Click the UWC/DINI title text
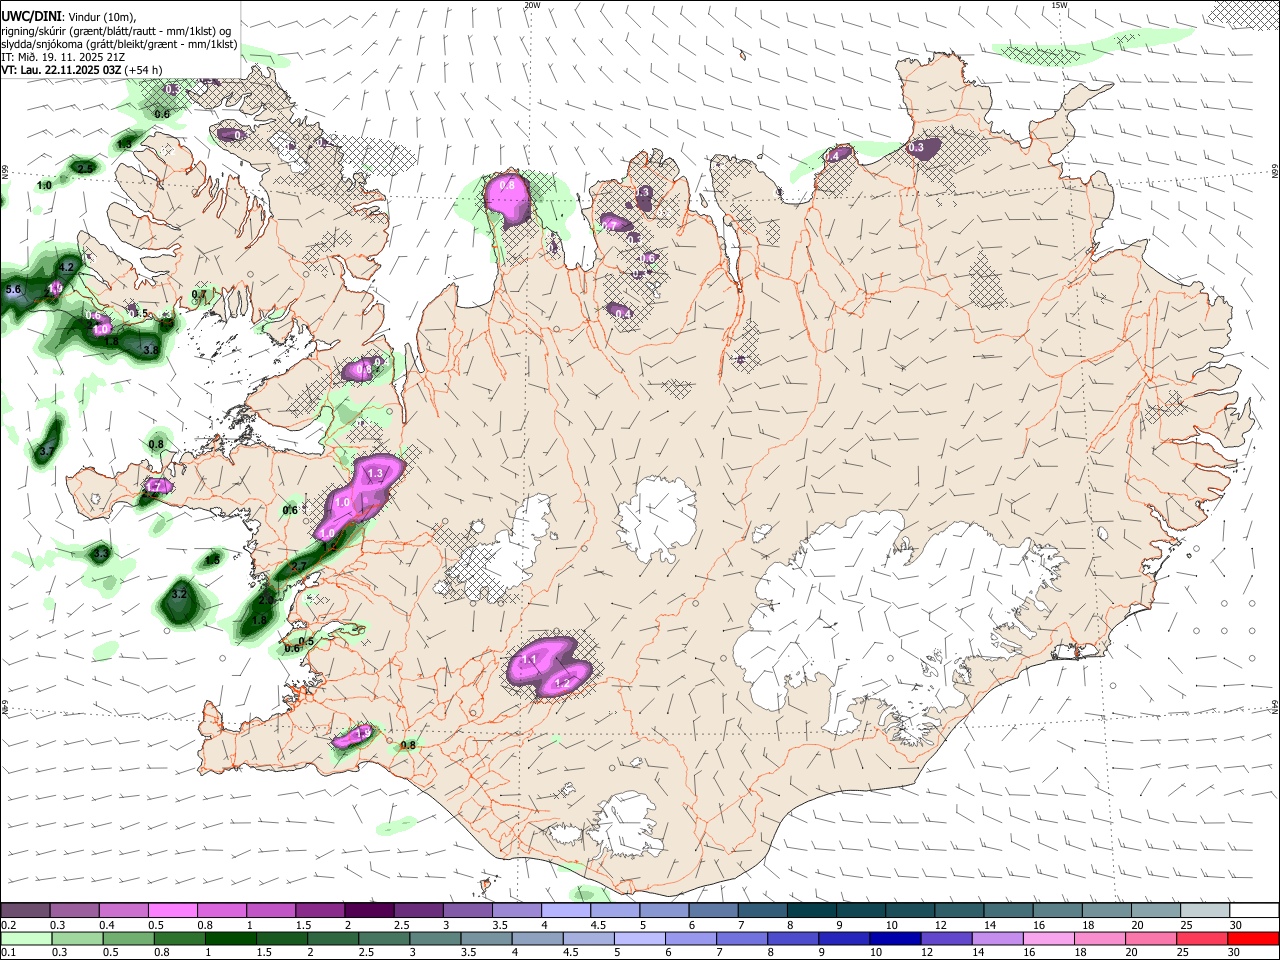 coord(31,17)
